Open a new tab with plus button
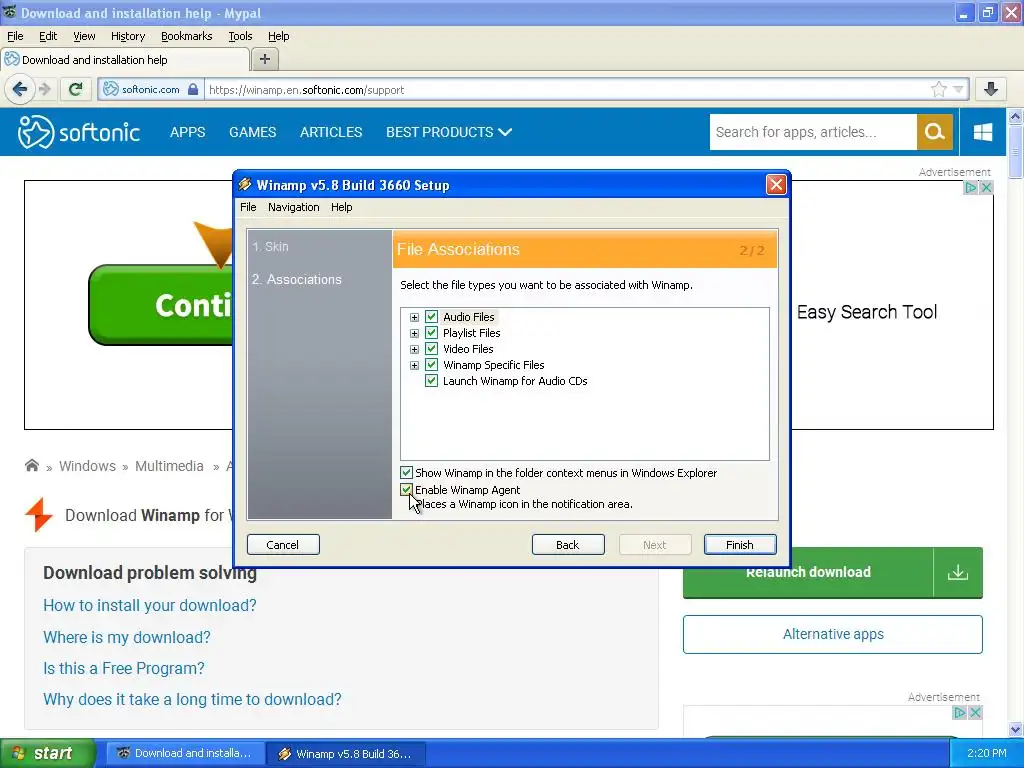Viewport: 1024px width, 768px height. point(264,59)
